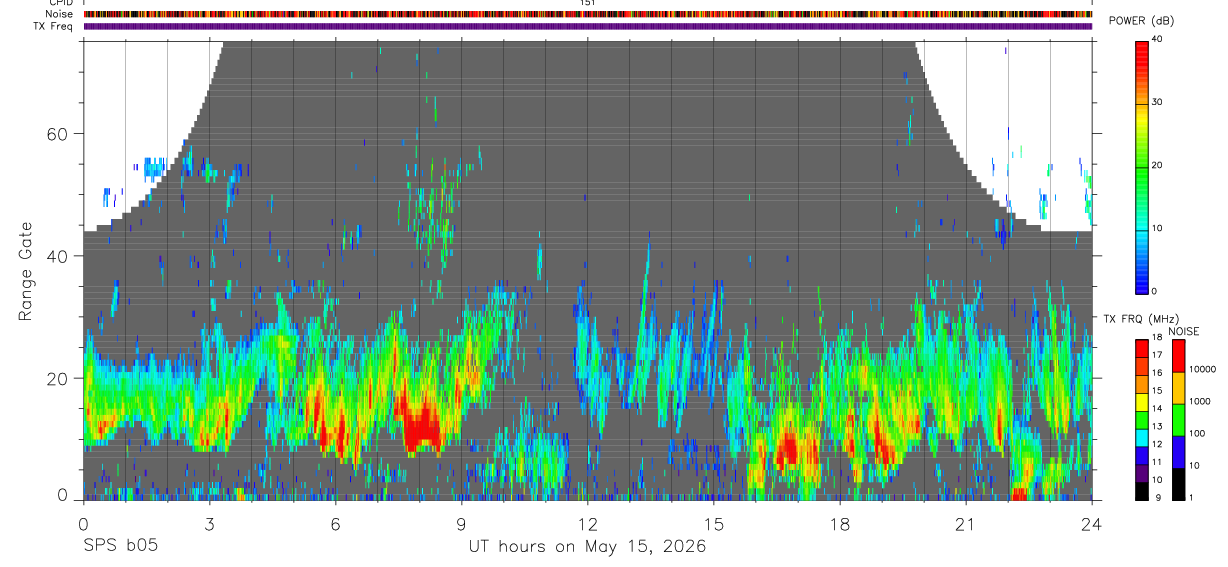Viewport: 1228px width, 567px height.
Task: Click the POWER (dB) color bar
Action: tap(1141, 166)
